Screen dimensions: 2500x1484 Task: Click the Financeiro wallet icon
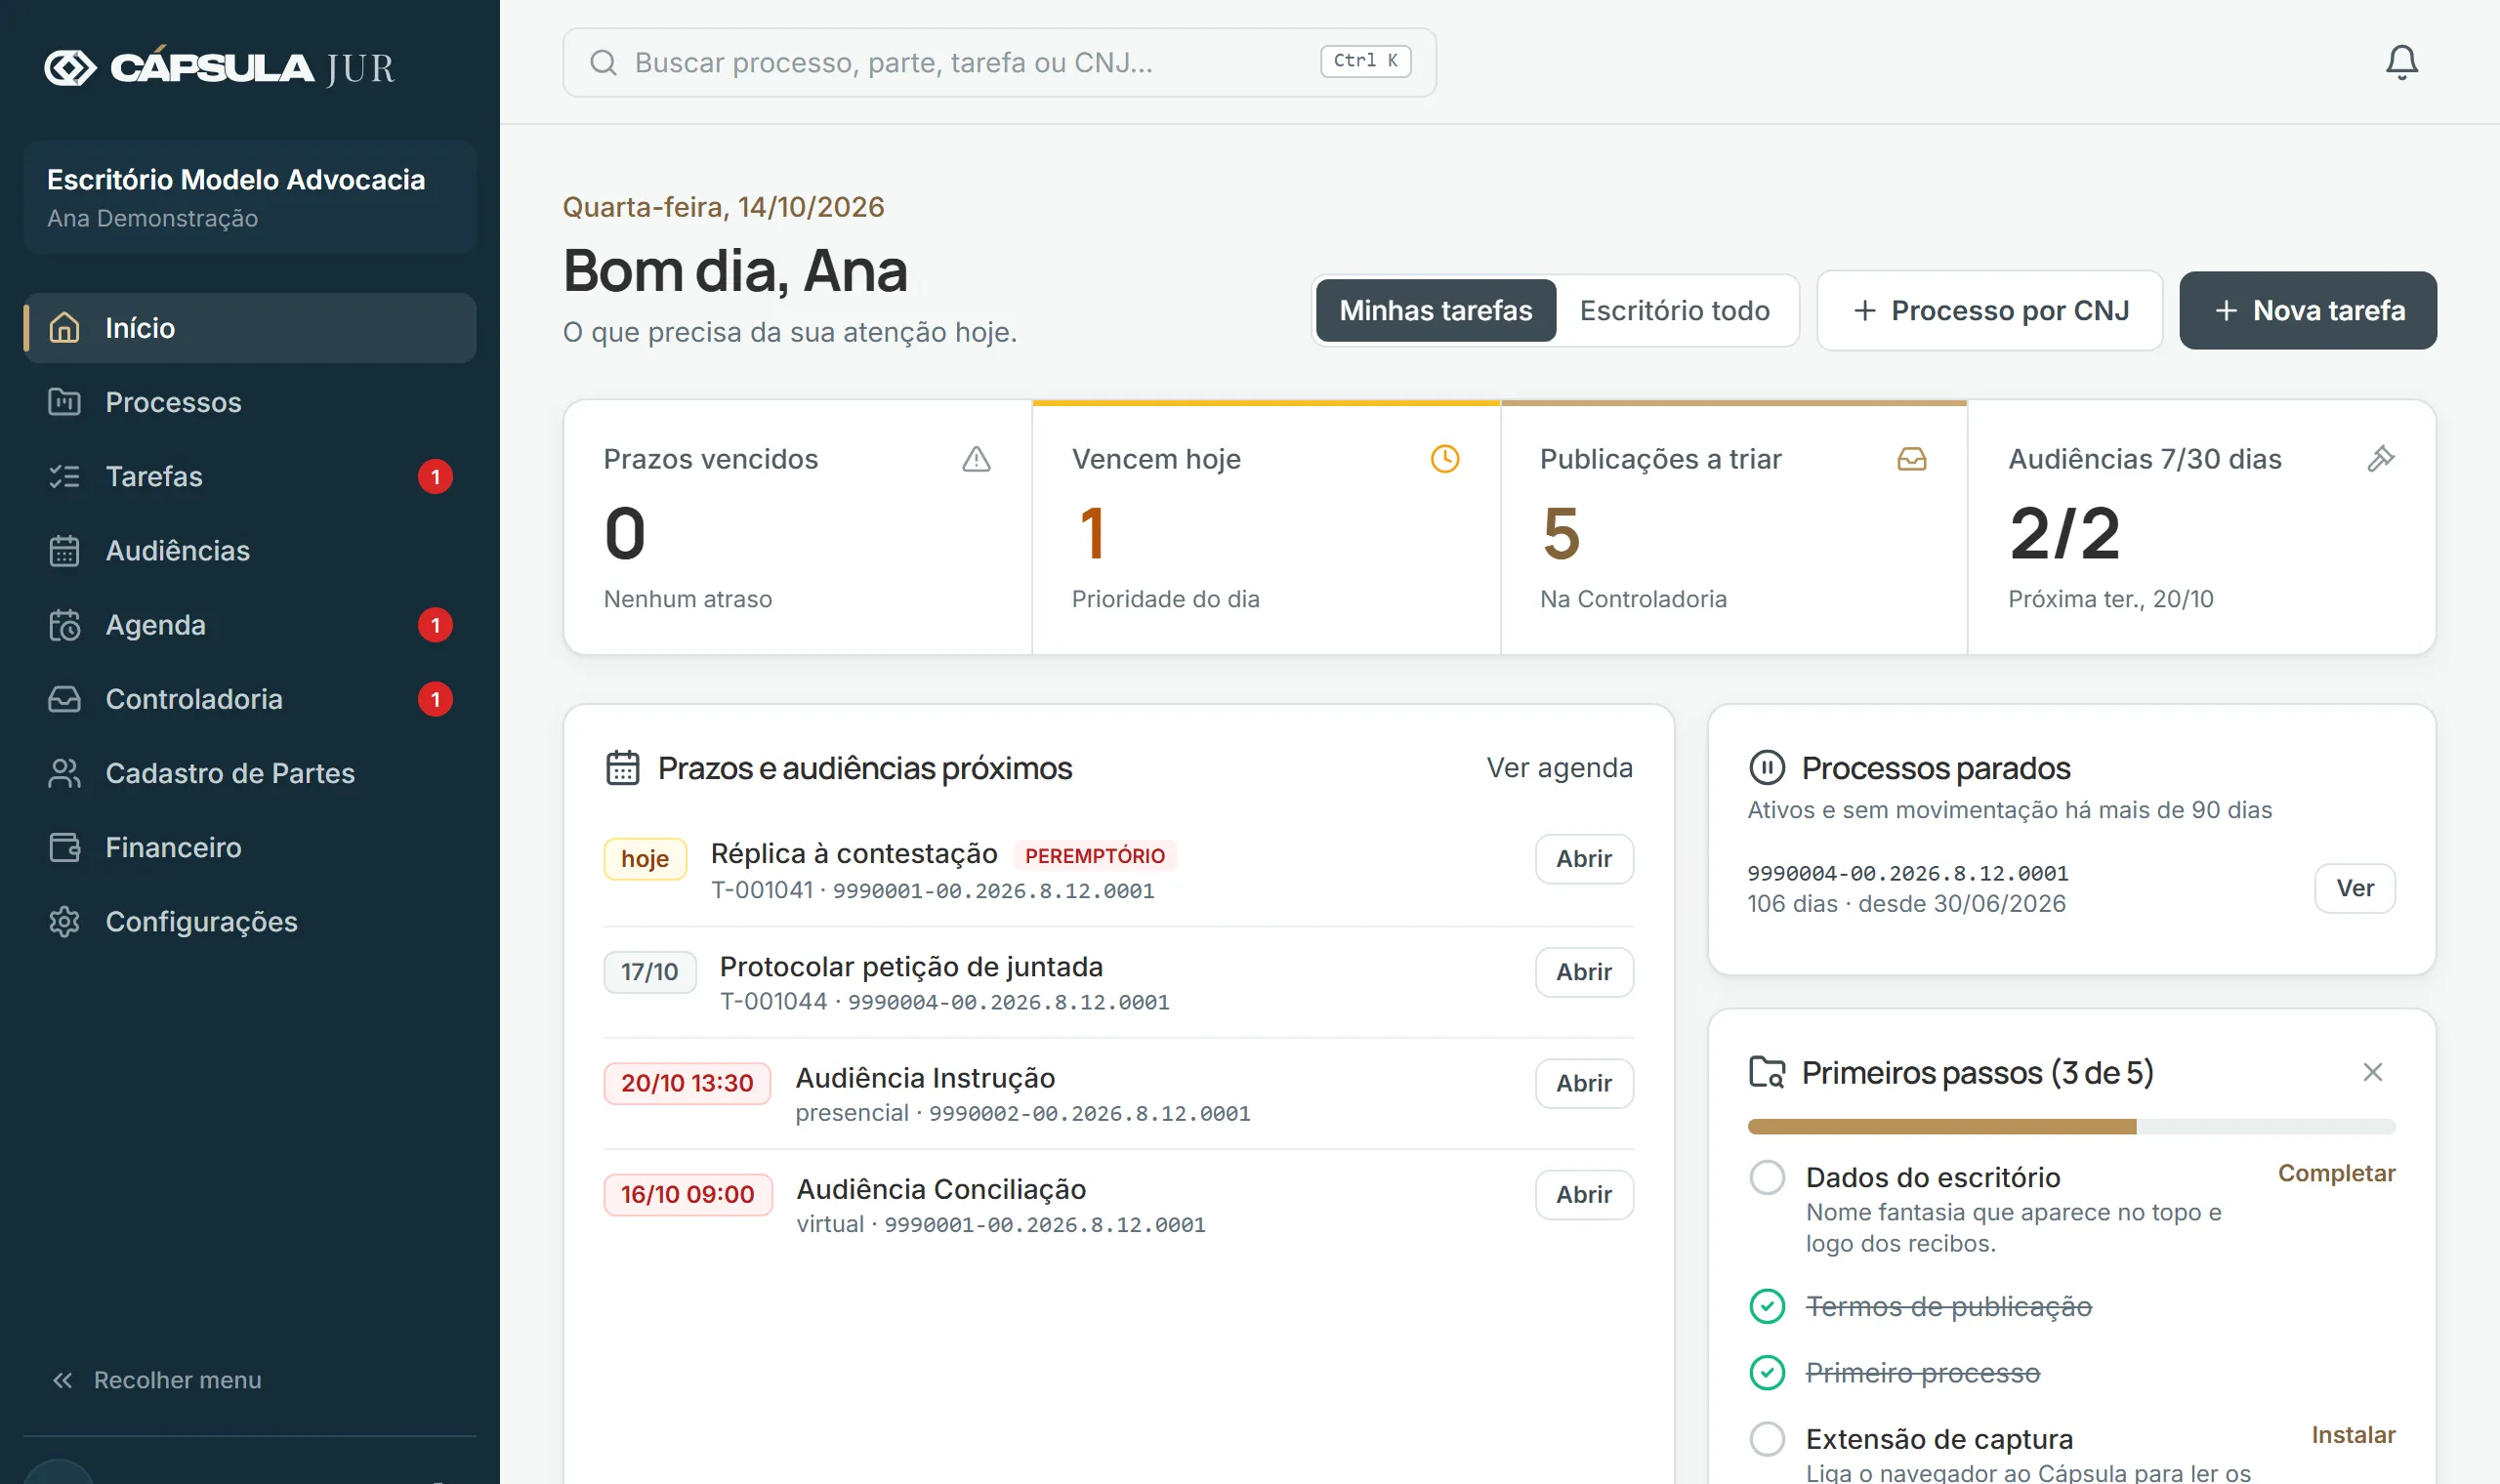point(65,847)
